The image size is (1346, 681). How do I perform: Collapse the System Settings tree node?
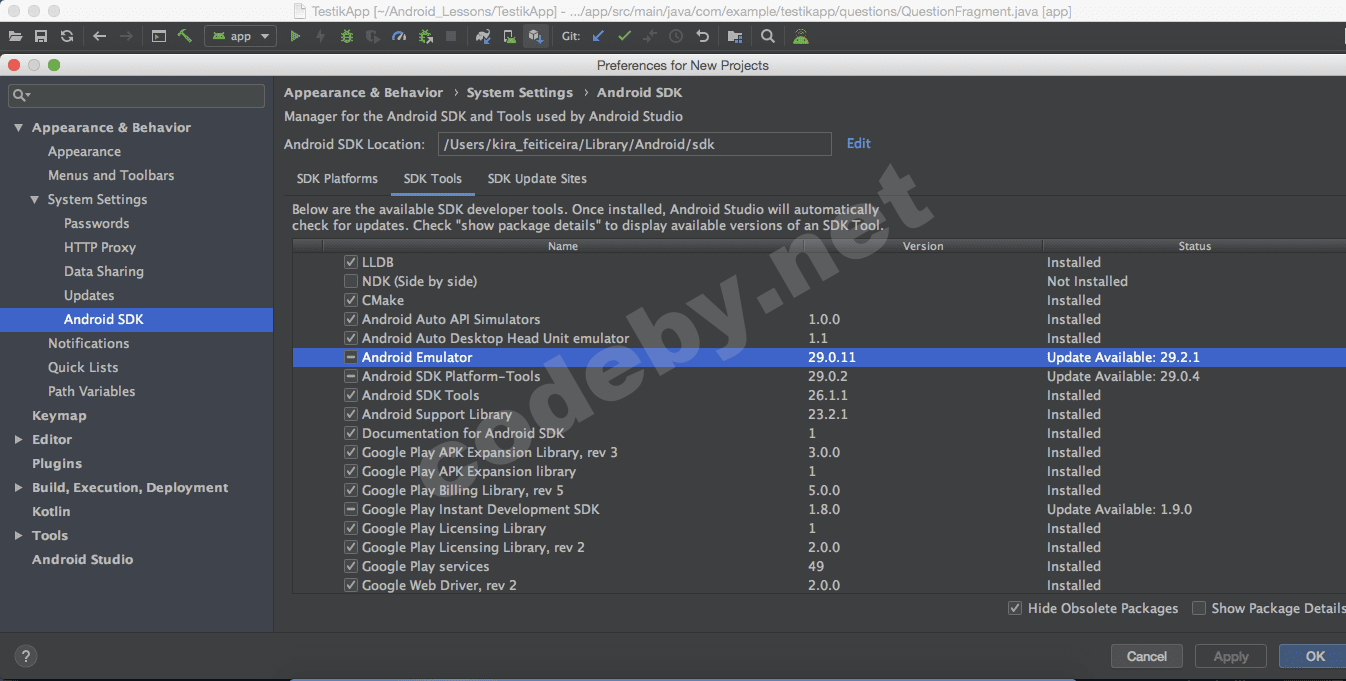(34, 200)
